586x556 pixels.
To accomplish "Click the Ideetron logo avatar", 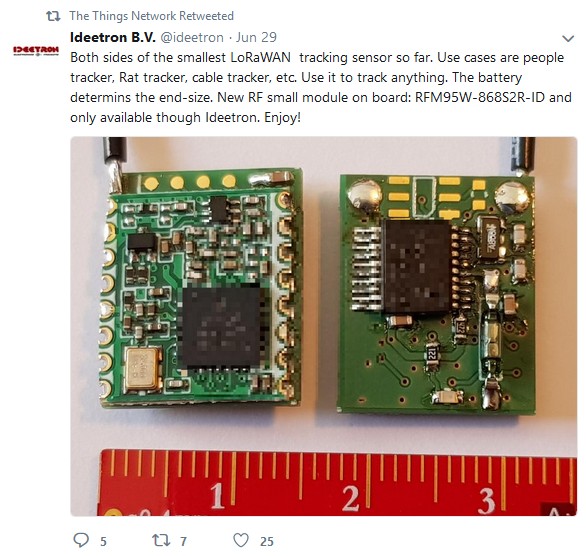I will (36, 50).
